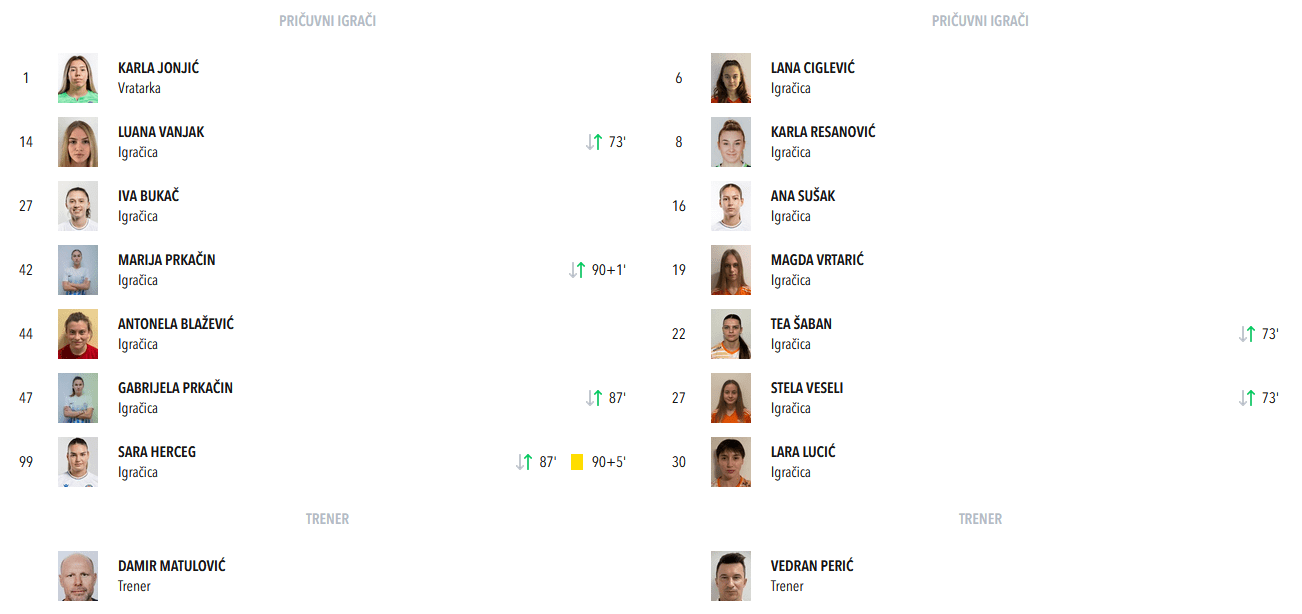The image size is (1302, 614).
Task: Click the Luana Vanjak name link
Action: click(x=161, y=132)
